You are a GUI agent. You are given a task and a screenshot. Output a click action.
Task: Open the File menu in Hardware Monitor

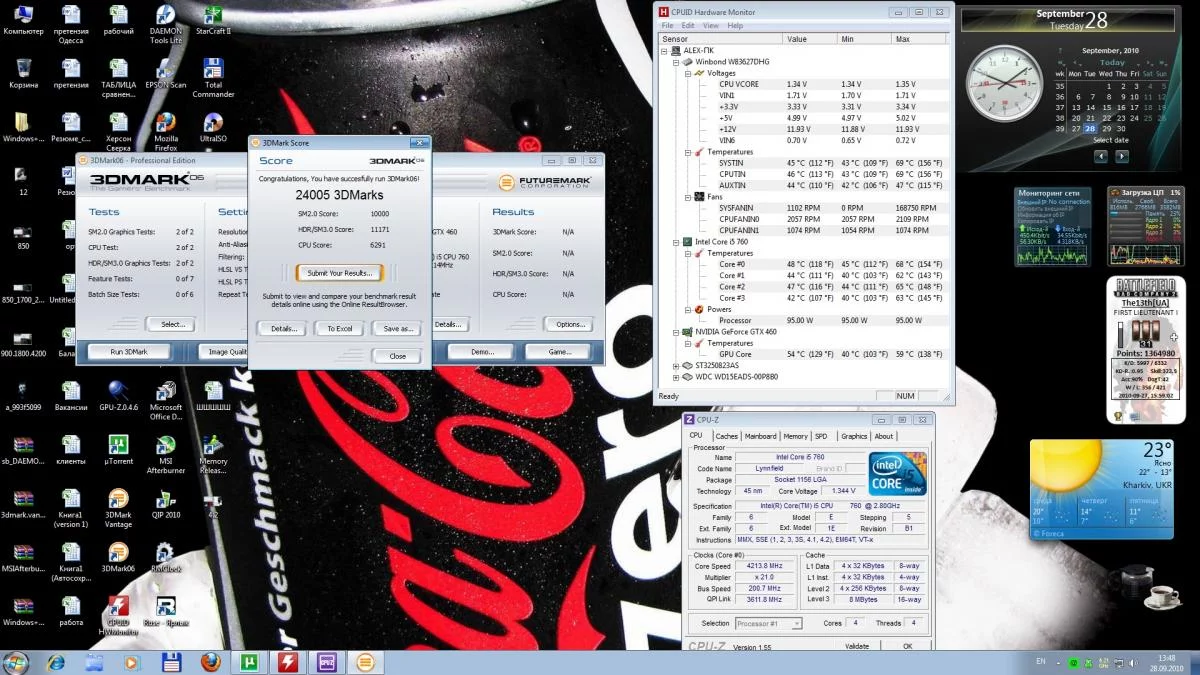point(668,25)
